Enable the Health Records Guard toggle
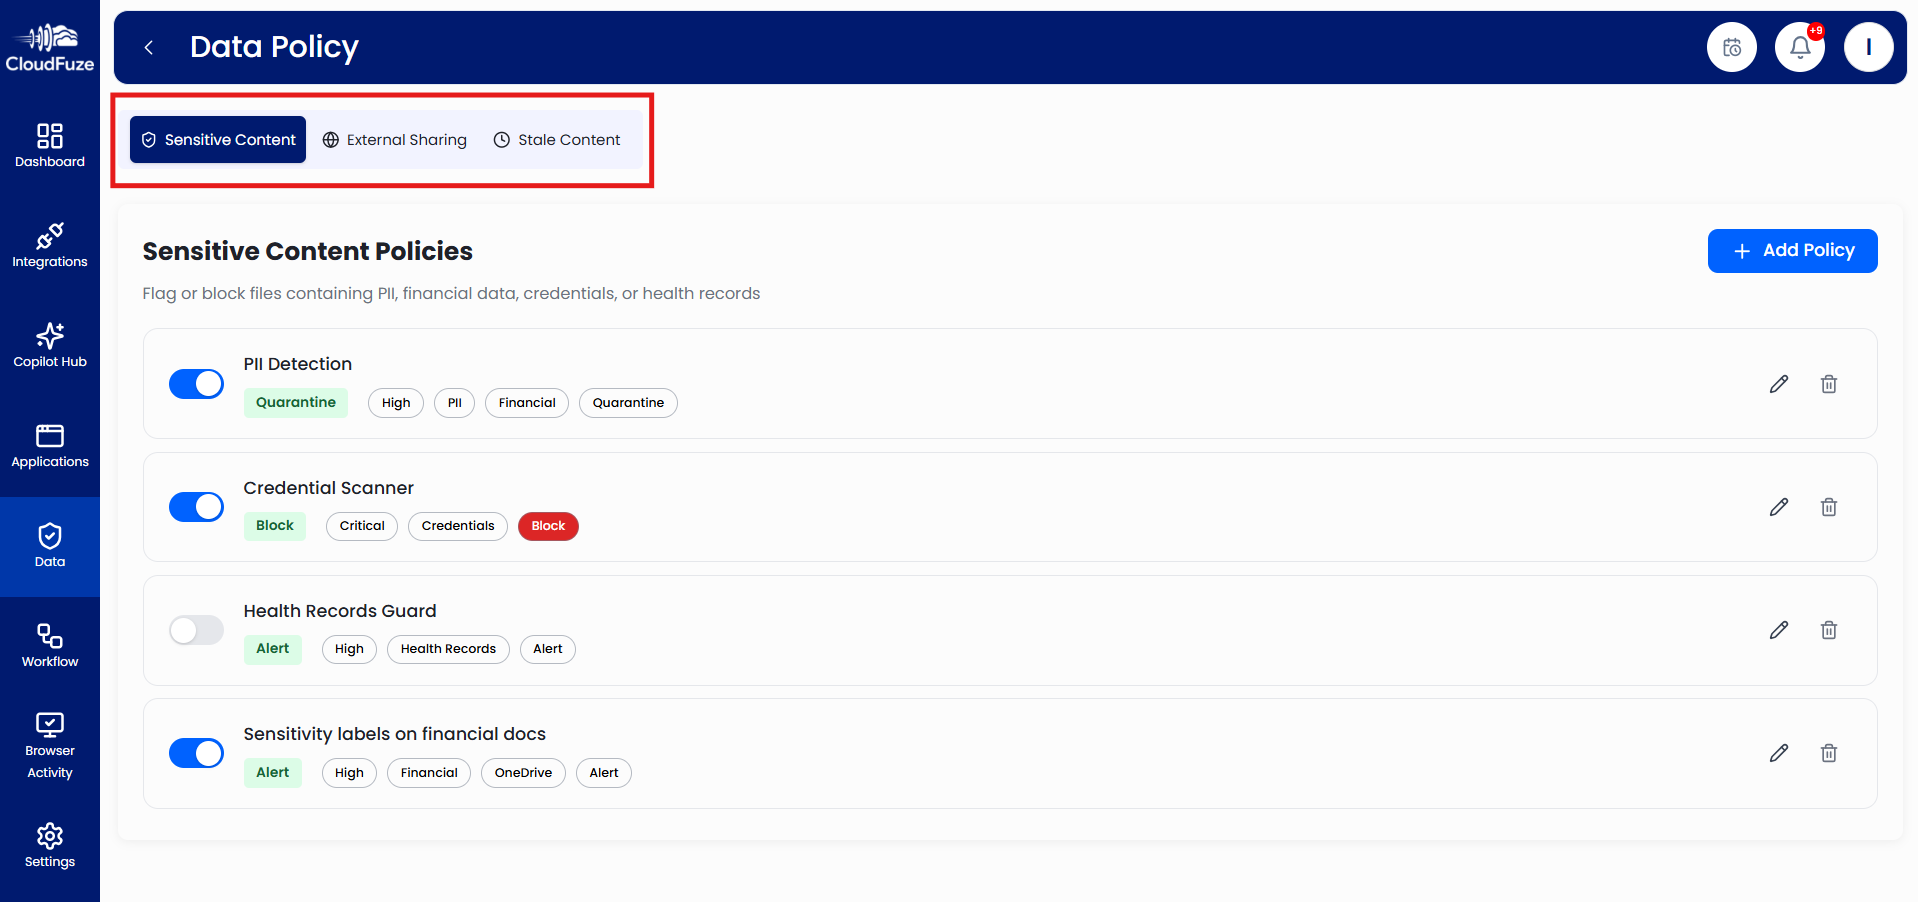The image size is (1918, 902). click(x=196, y=630)
